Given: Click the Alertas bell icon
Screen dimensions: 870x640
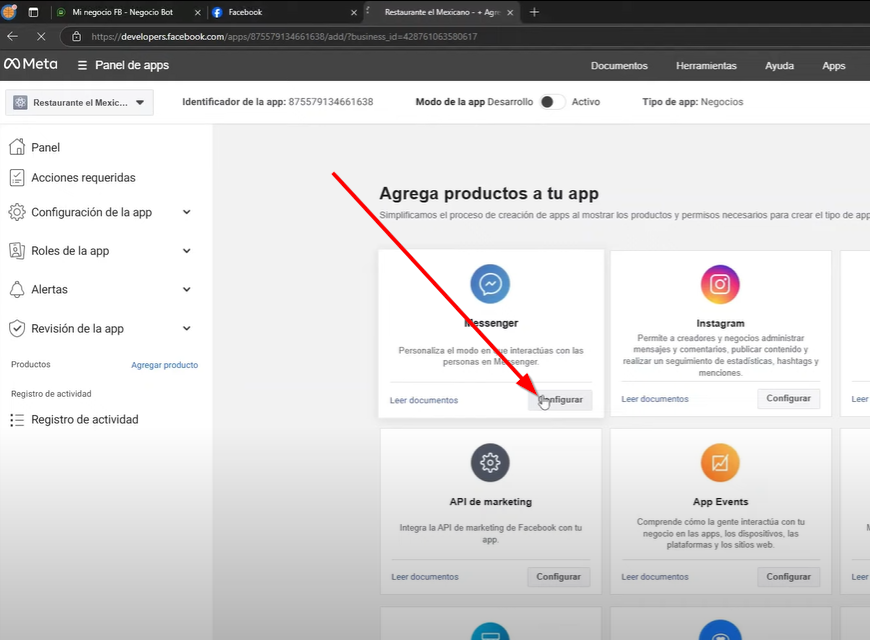Looking at the screenshot, I should 17,289.
